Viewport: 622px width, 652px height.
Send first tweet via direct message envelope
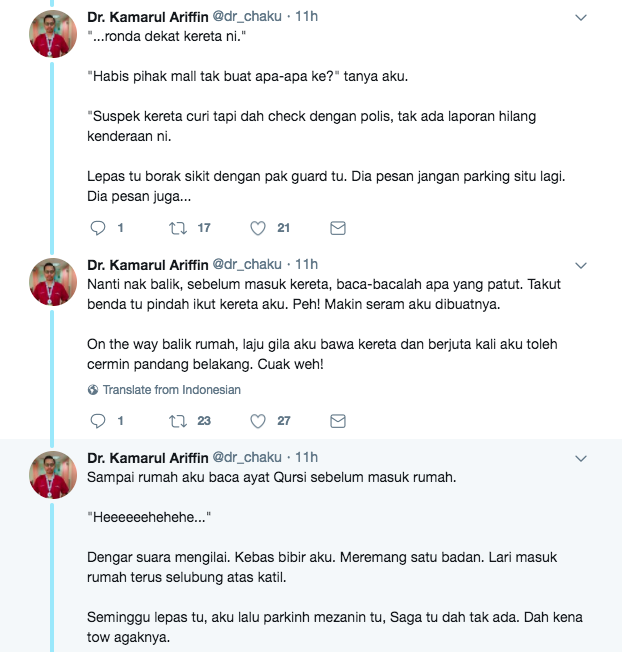pos(338,228)
